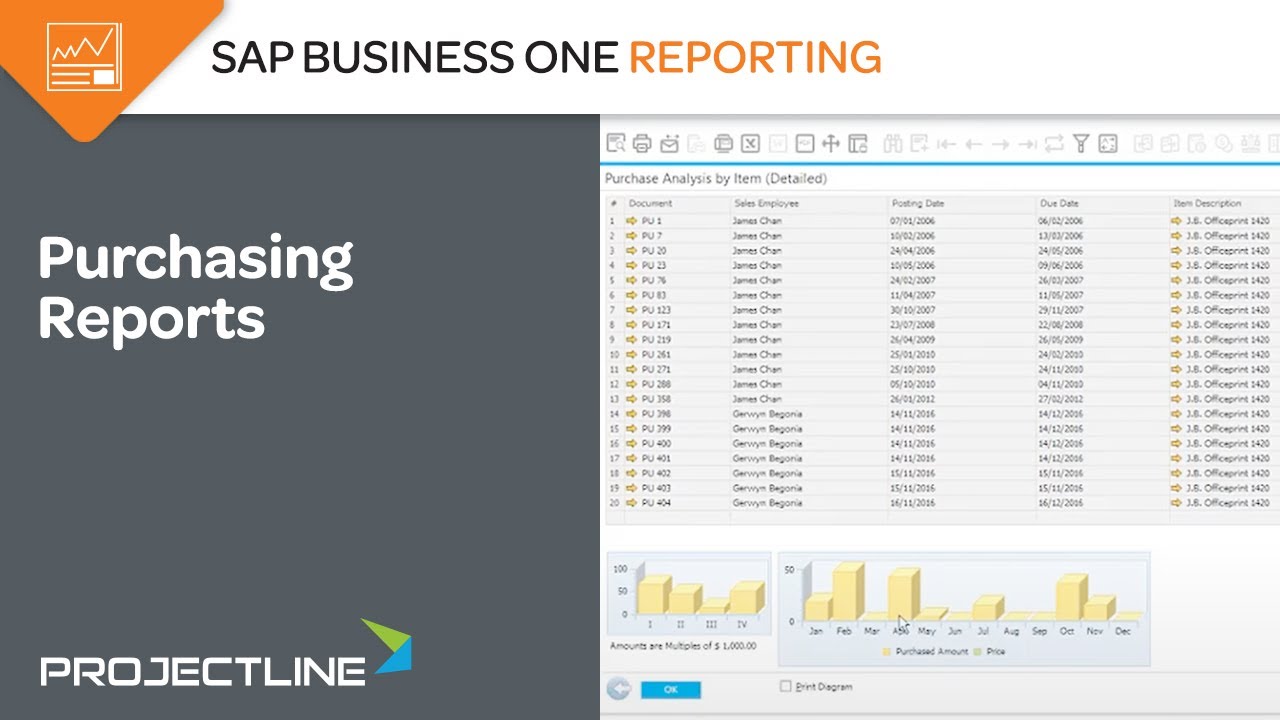Go to first data record icon
The image size is (1280, 720).
point(947,144)
